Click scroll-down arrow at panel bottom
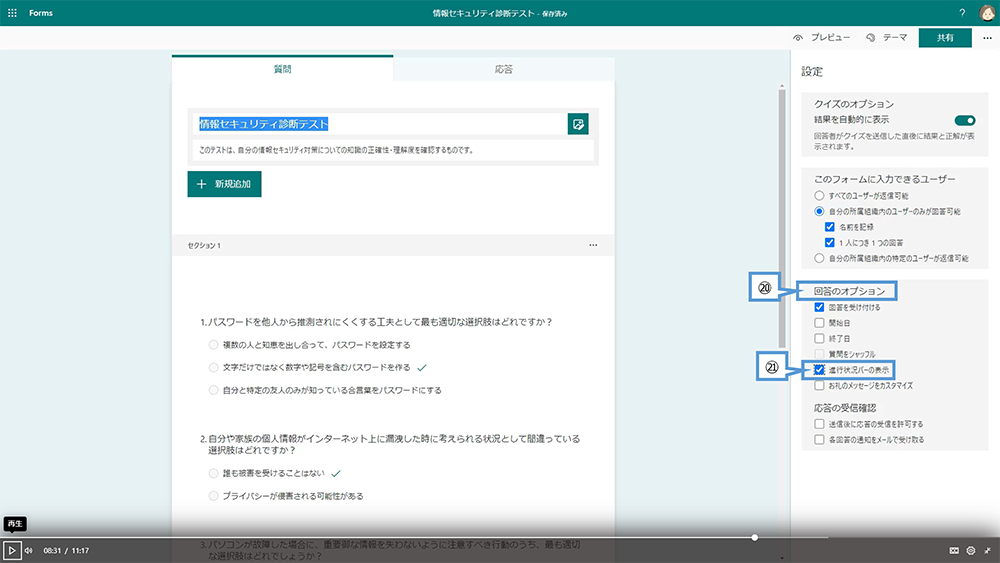1000x563 pixels. click(782, 559)
